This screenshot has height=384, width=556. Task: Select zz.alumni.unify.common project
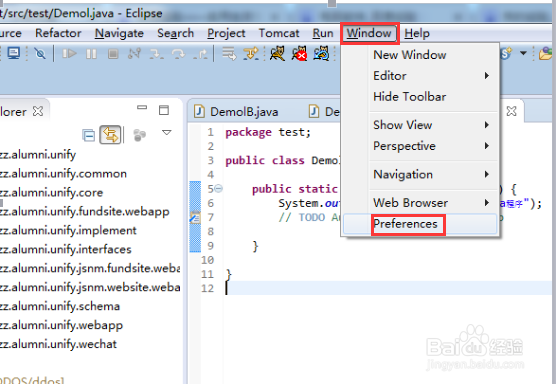63,174
